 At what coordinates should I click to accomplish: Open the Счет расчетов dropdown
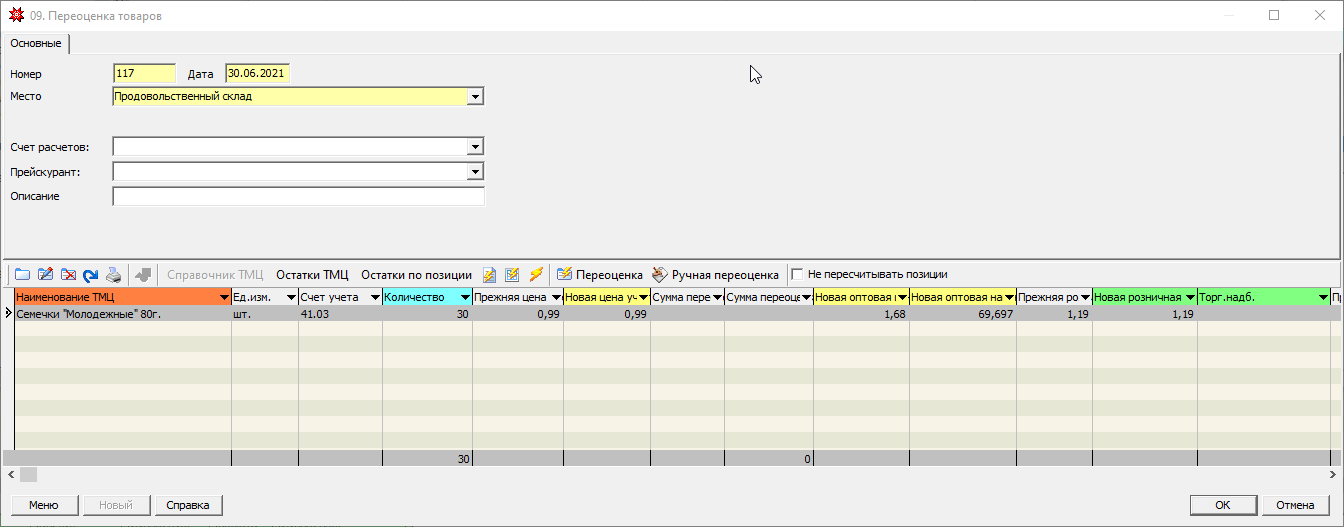click(475, 147)
